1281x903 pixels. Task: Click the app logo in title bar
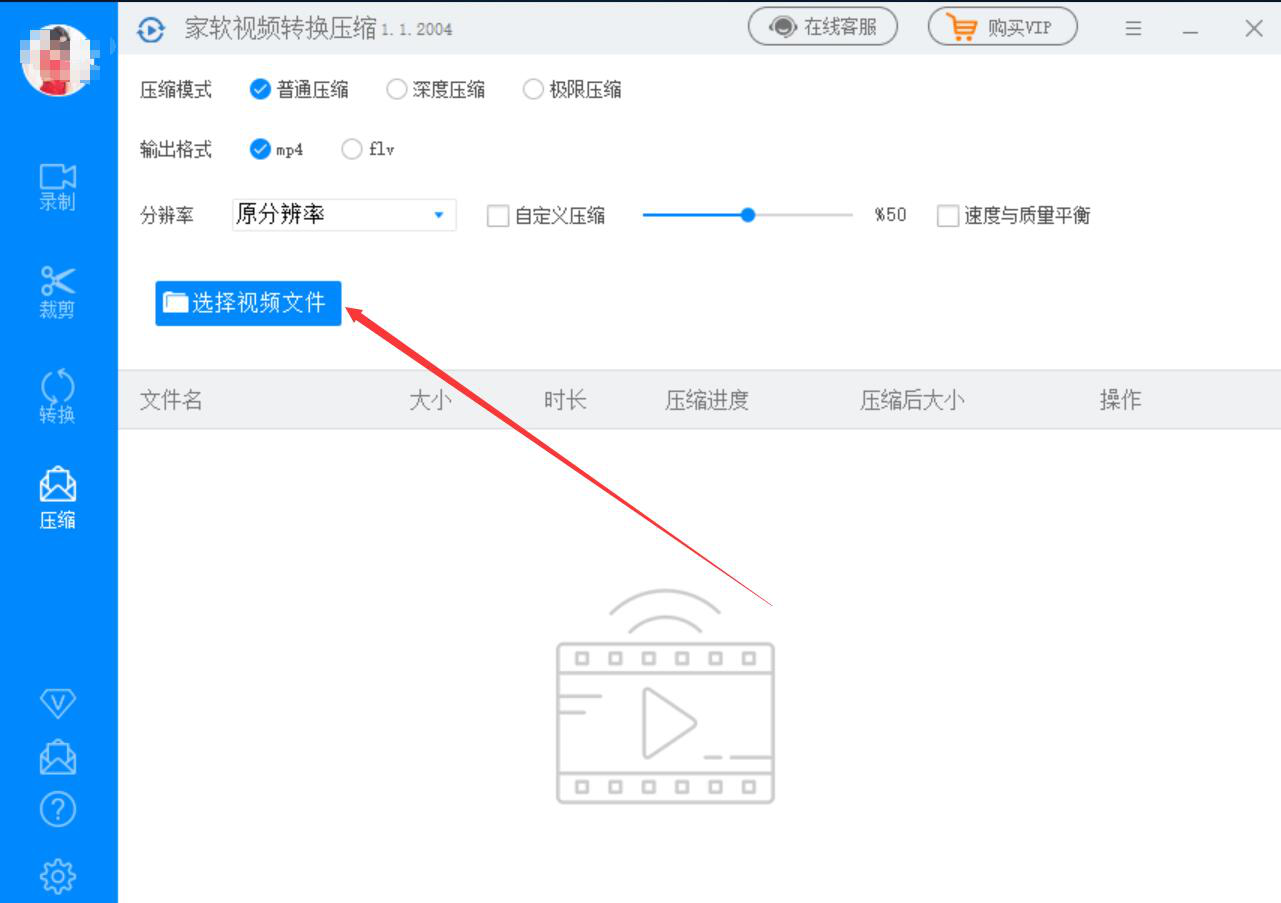[150, 29]
